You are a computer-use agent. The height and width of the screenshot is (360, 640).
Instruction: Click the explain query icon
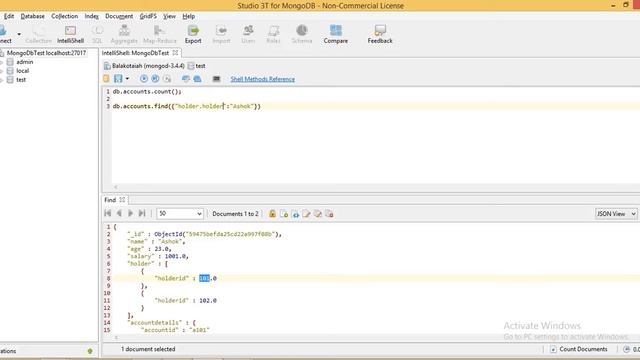pos(167,79)
